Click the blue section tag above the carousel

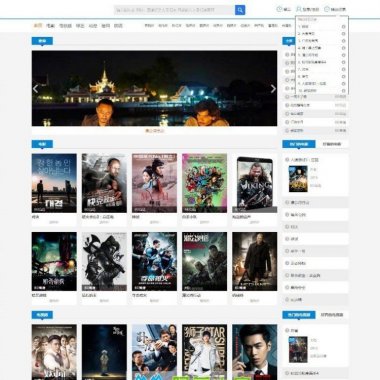pos(42,41)
